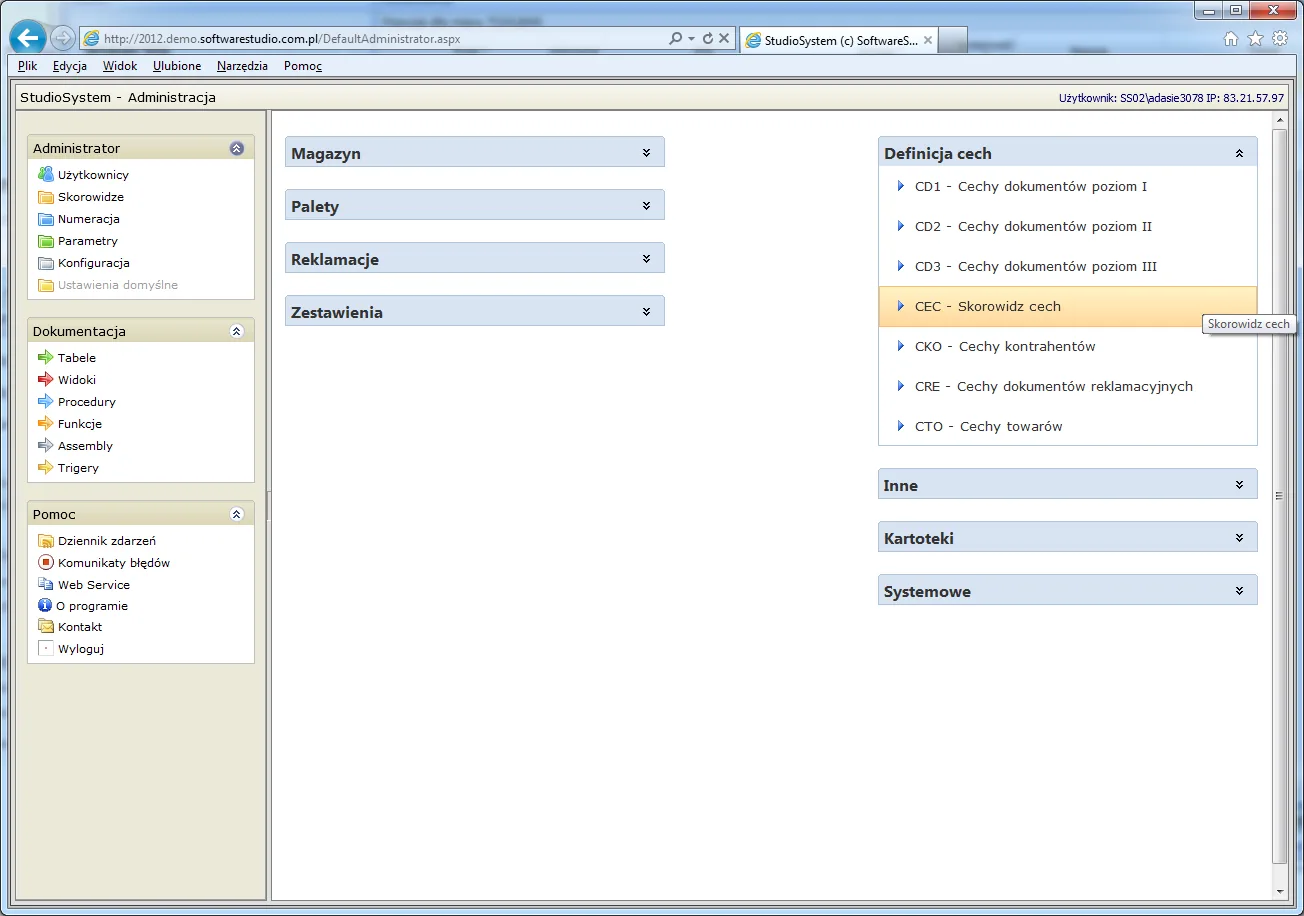Click the red arrow Widoki icon

click(45, 379)
